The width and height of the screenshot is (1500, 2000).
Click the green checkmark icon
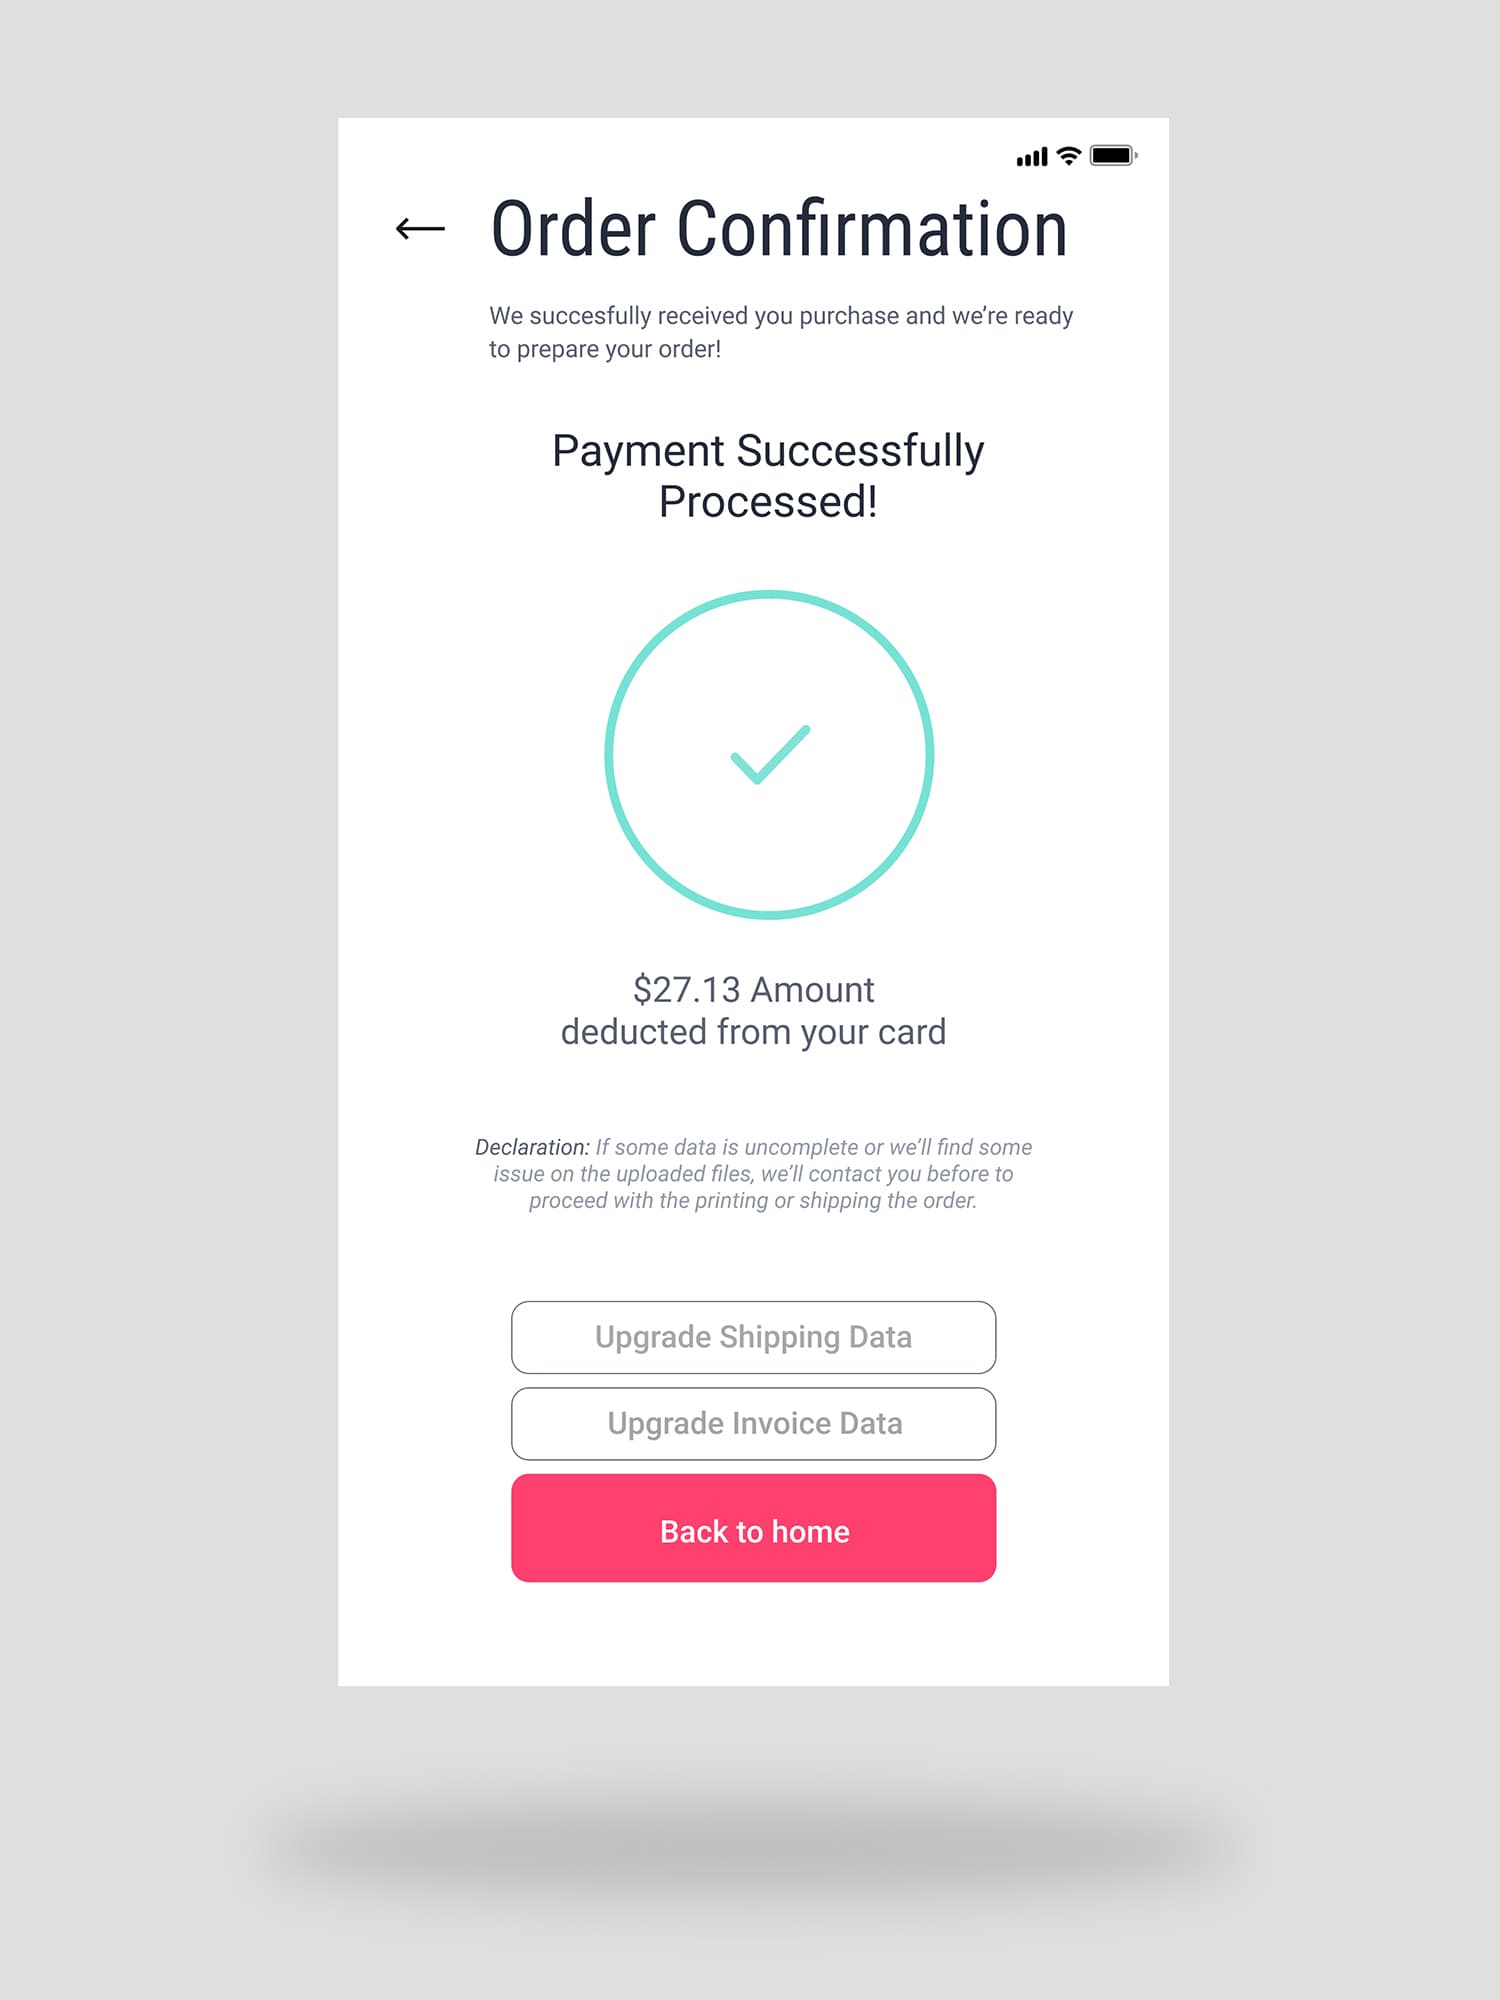[x=770, y=755]
